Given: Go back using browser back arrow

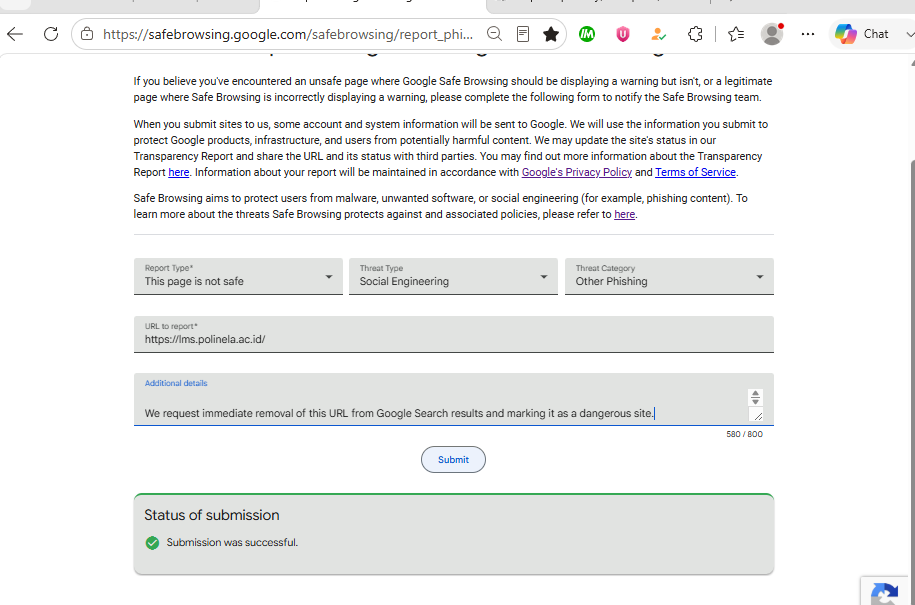Looking at the screenshot, I should (x=15, y=34).
